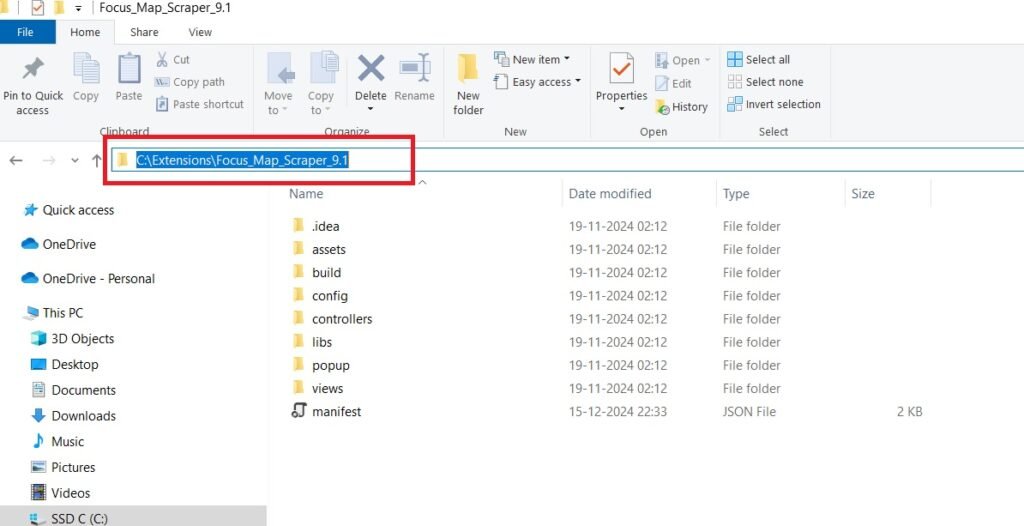Click Invert selection
The width and height of the screenshot is (1024, 526).
click(774, 104)
